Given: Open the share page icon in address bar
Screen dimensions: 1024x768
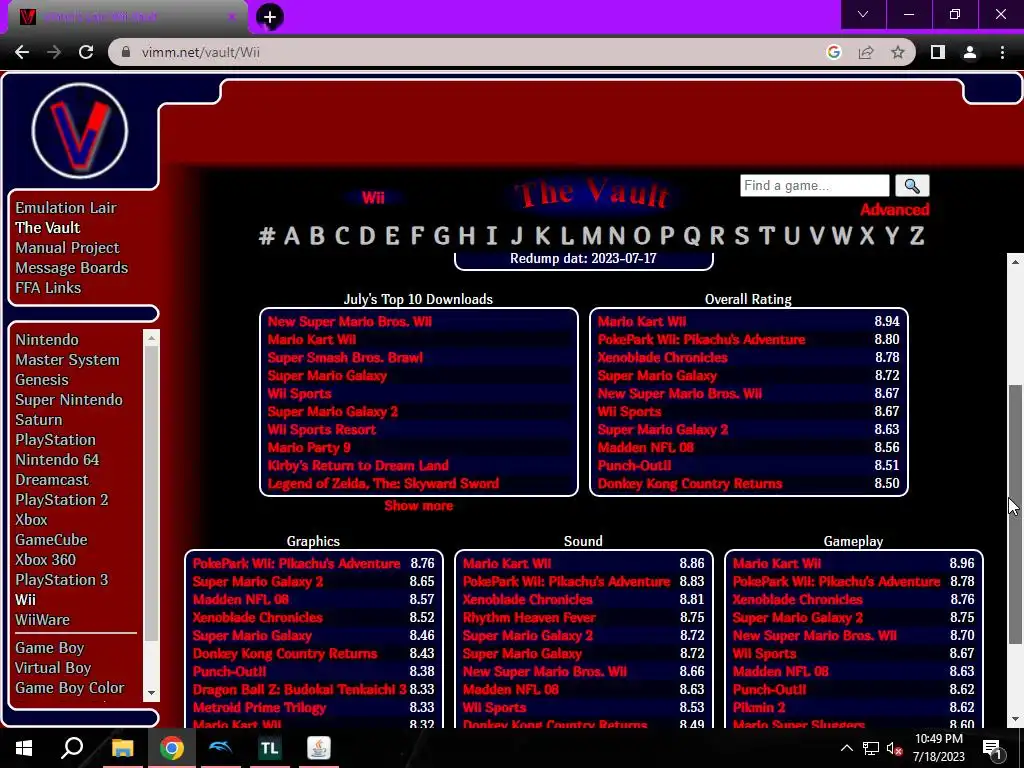Looking at the screenshot, I should (x=866, y=52).
